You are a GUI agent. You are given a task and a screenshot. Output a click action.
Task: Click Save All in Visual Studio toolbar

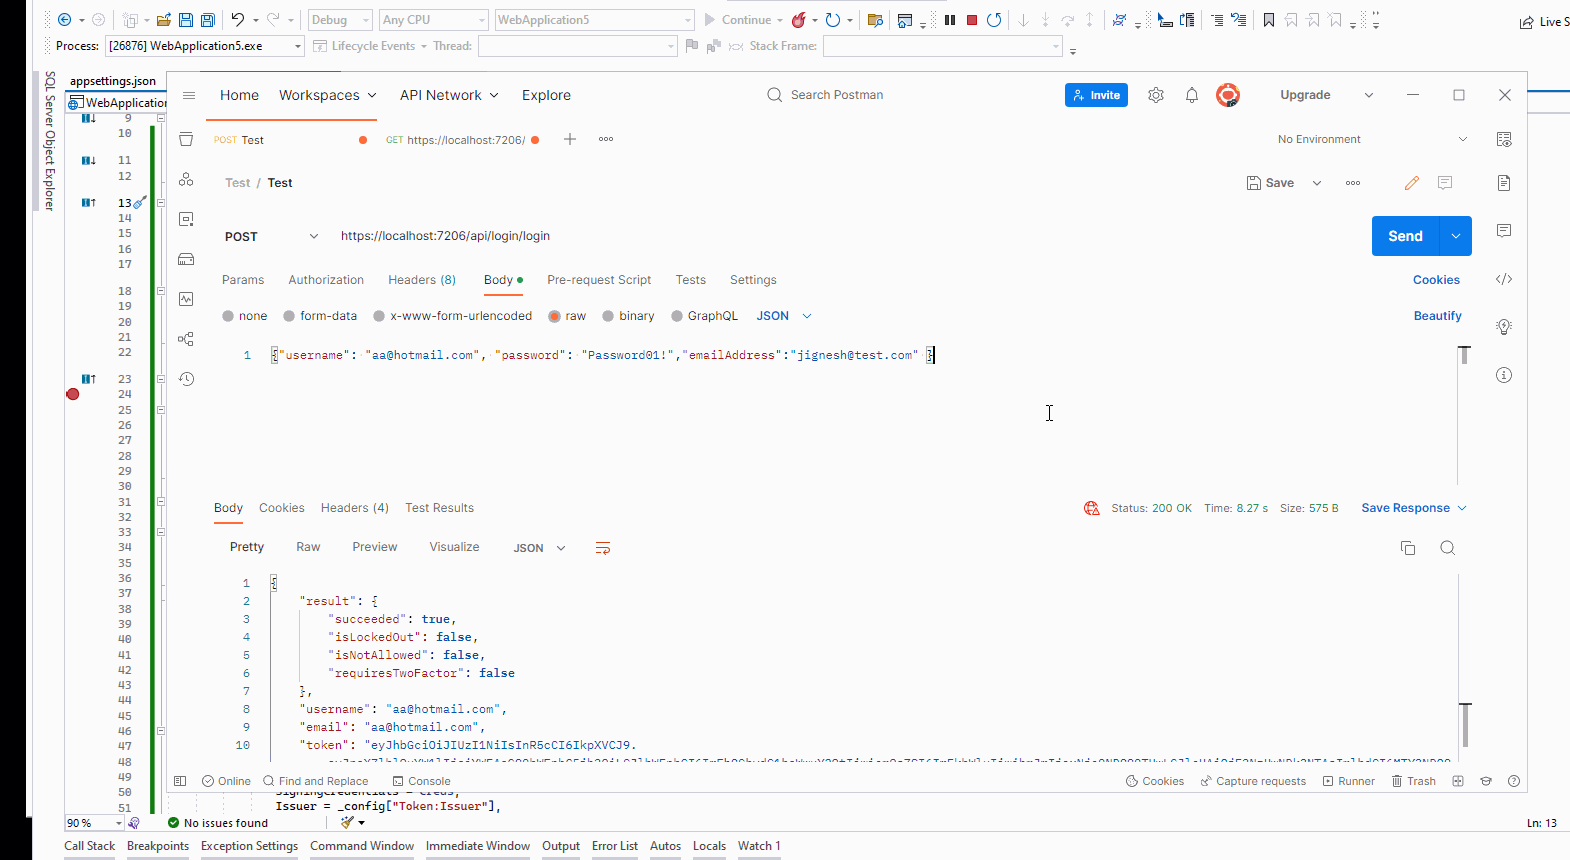coord(208,20)
